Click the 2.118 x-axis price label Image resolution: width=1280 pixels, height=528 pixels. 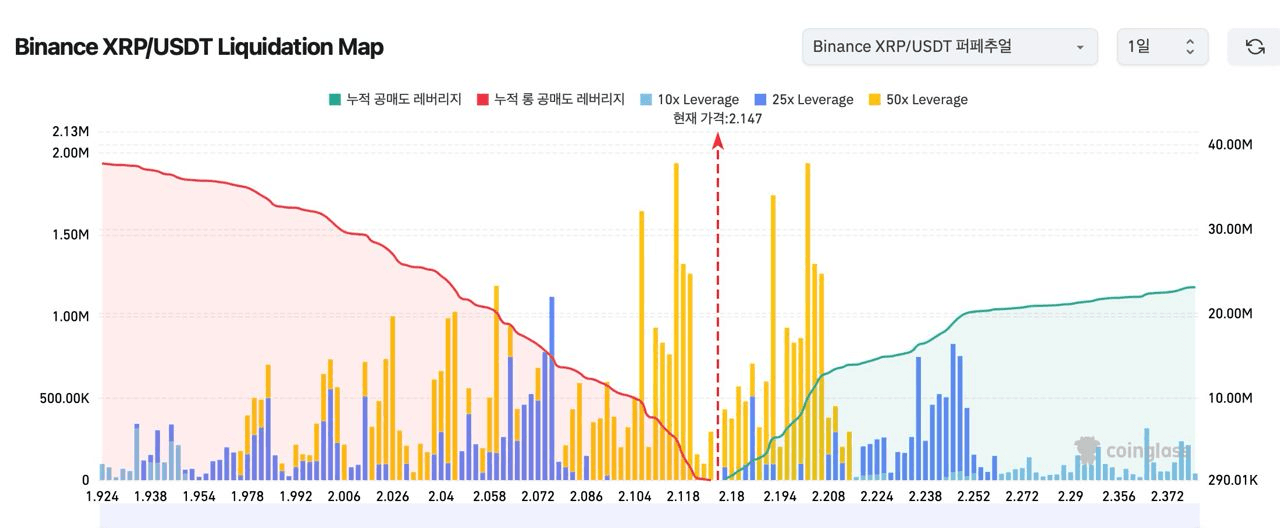(x=682, y=496)
